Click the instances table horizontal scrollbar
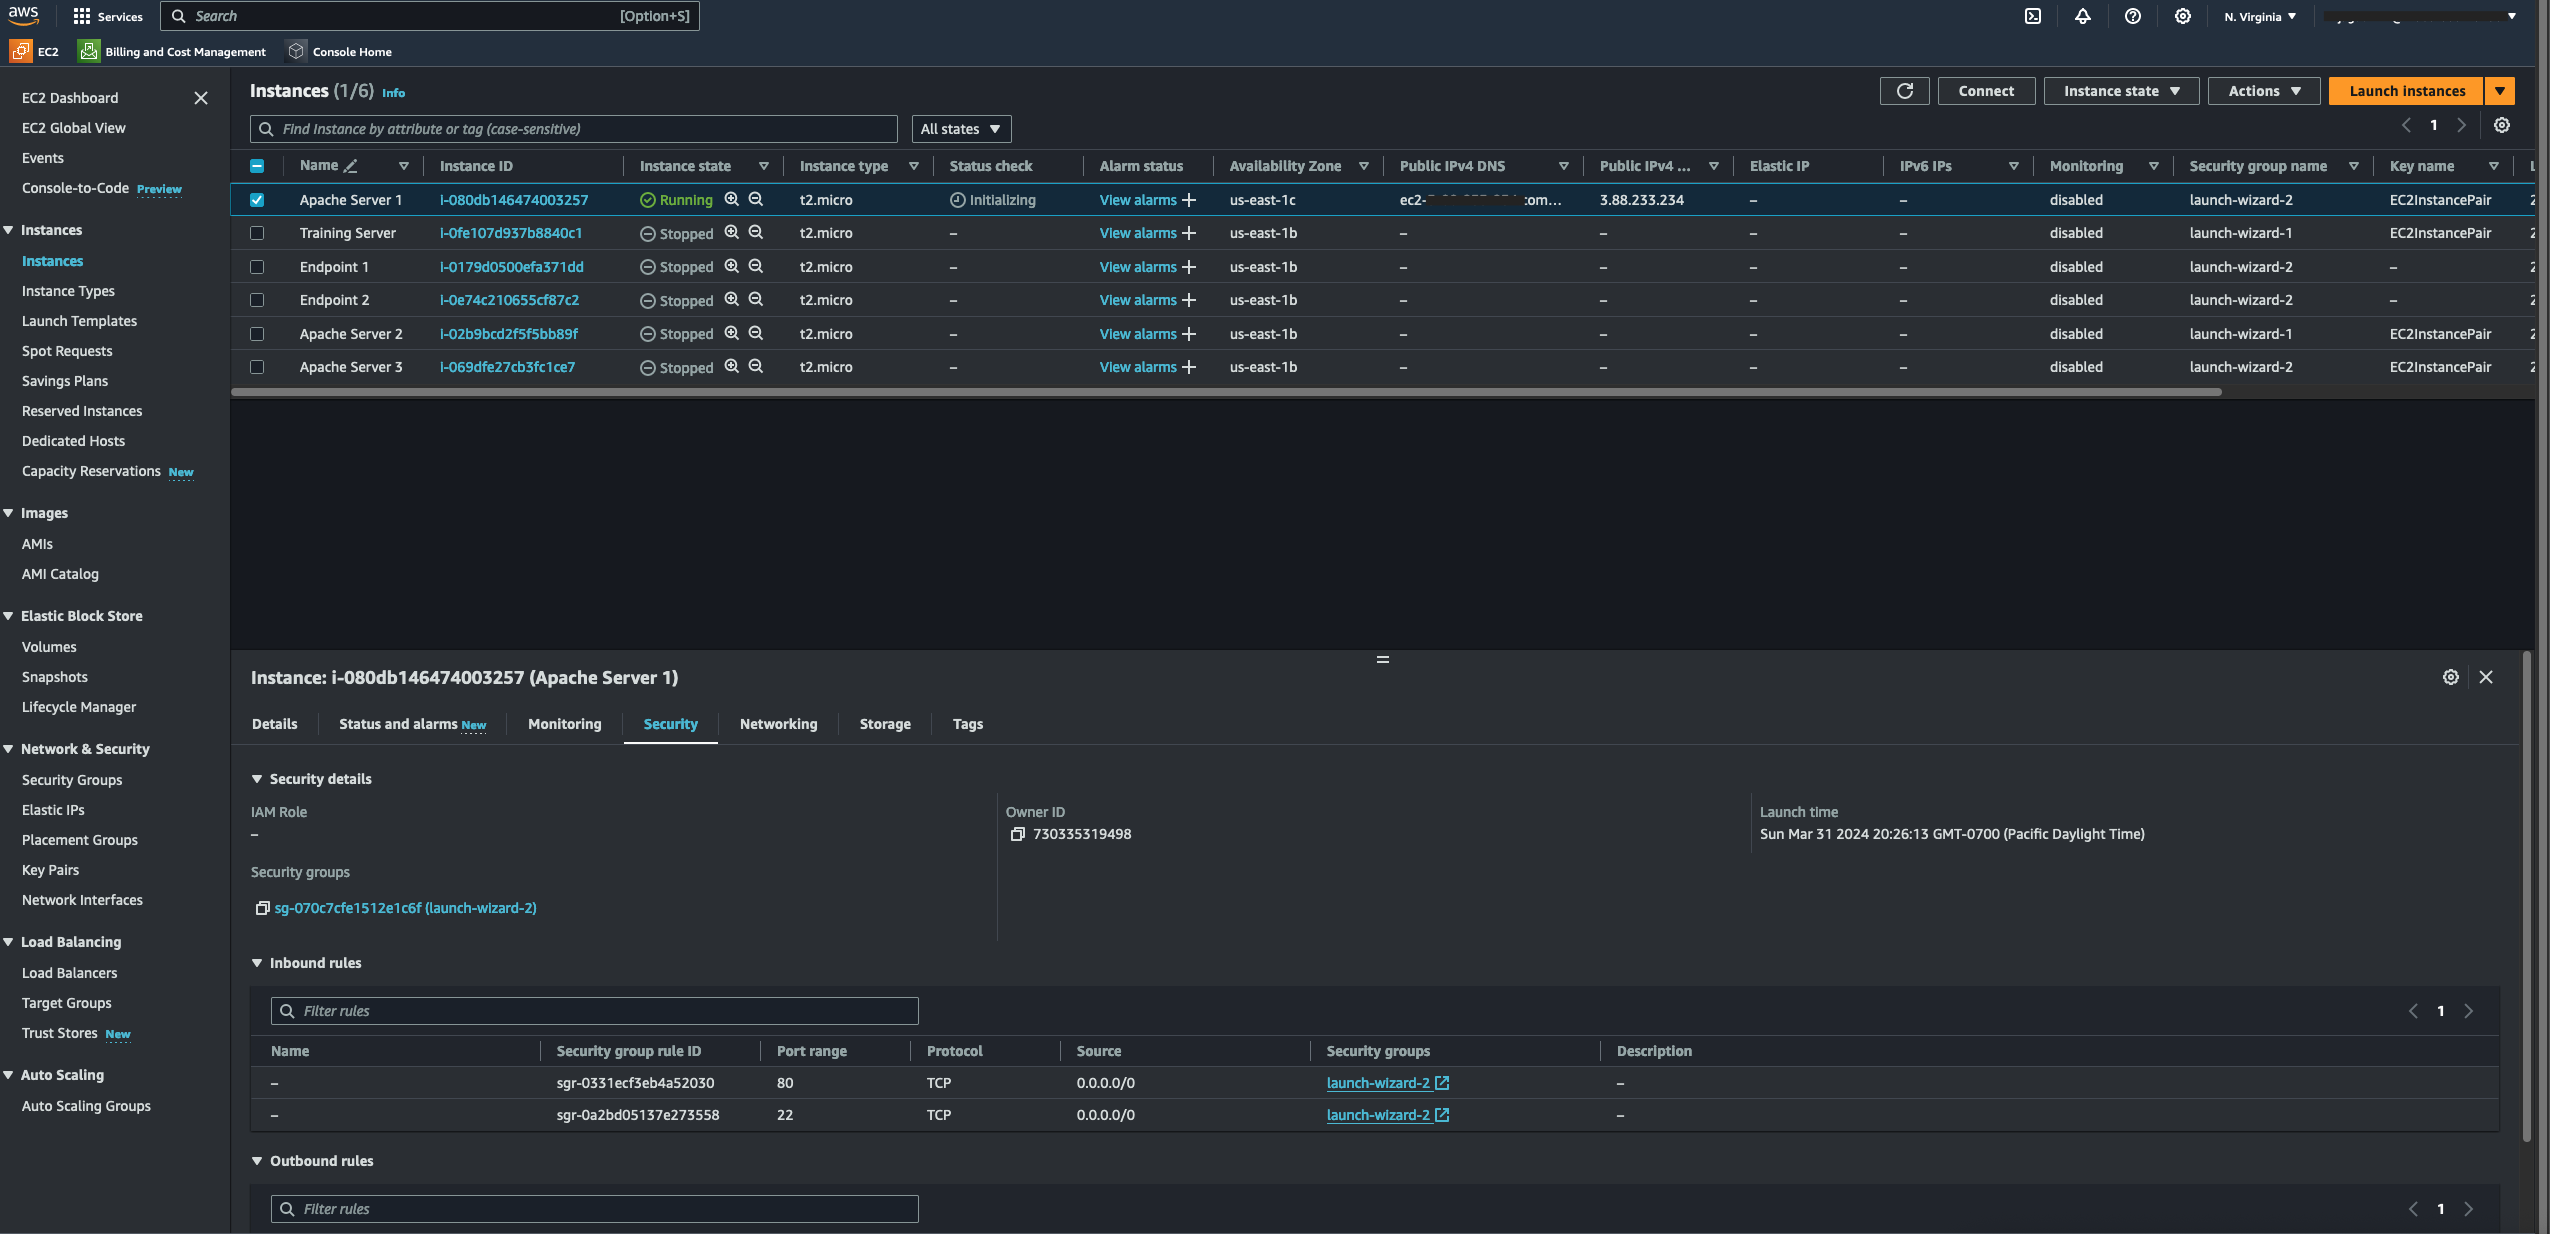2550x1234 pixels. click(1226, 392)
